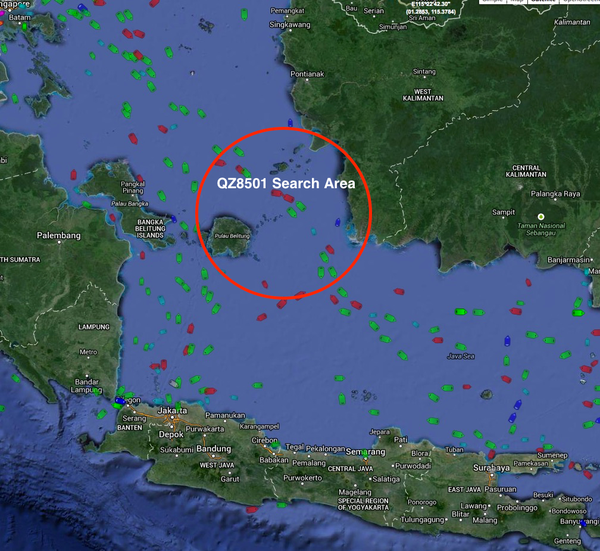Select the blue ship at the top near Singapore
Viewport: 600px width, 551px height.
pyautogui.click(x=82, y=7)
